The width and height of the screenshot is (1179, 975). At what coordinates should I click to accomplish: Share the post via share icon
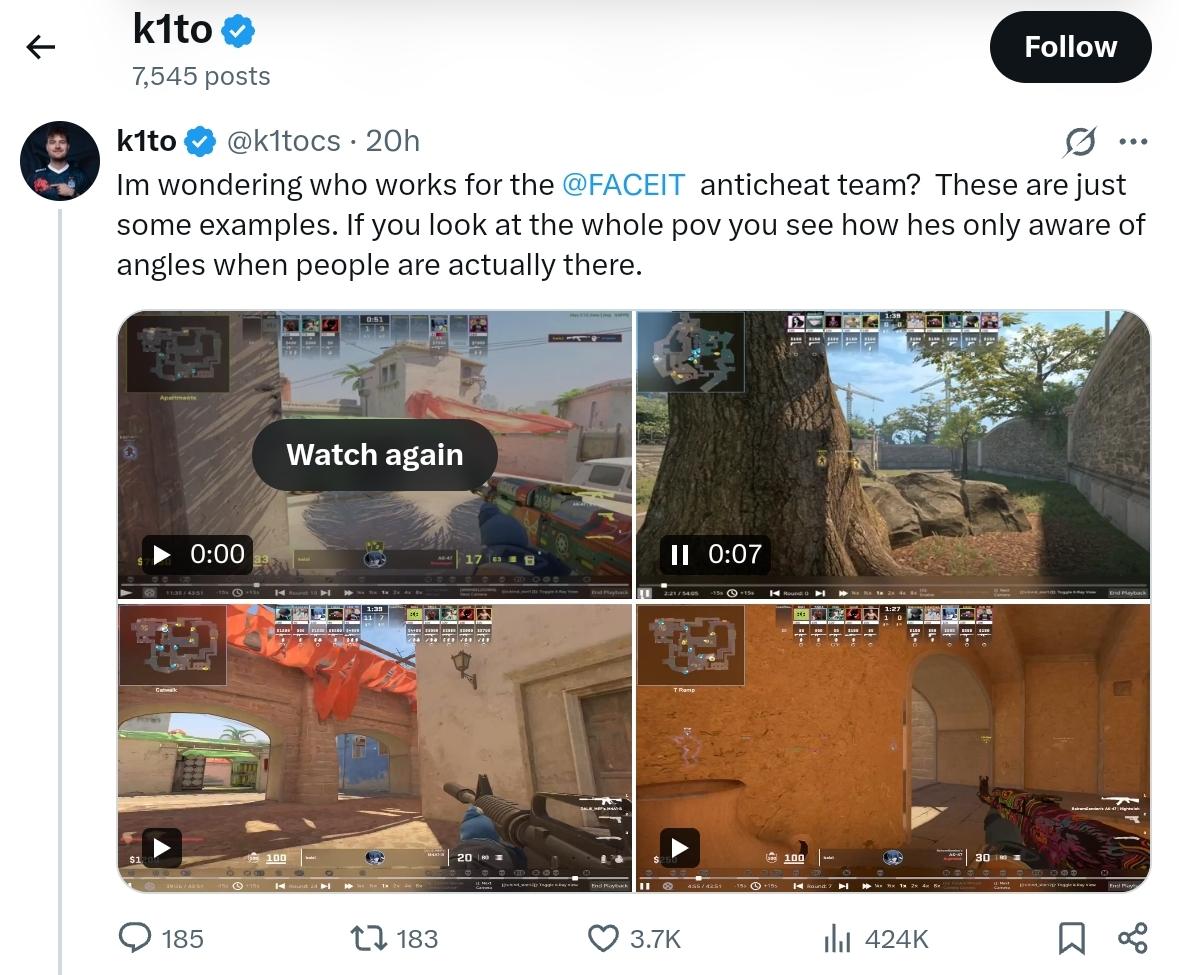pos(1132,938)
